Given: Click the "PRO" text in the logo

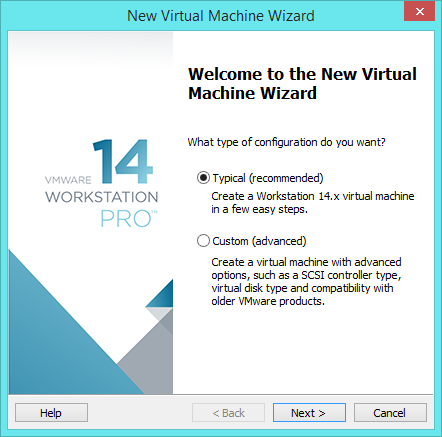Looking at the screenshot, I should point(128,219).
